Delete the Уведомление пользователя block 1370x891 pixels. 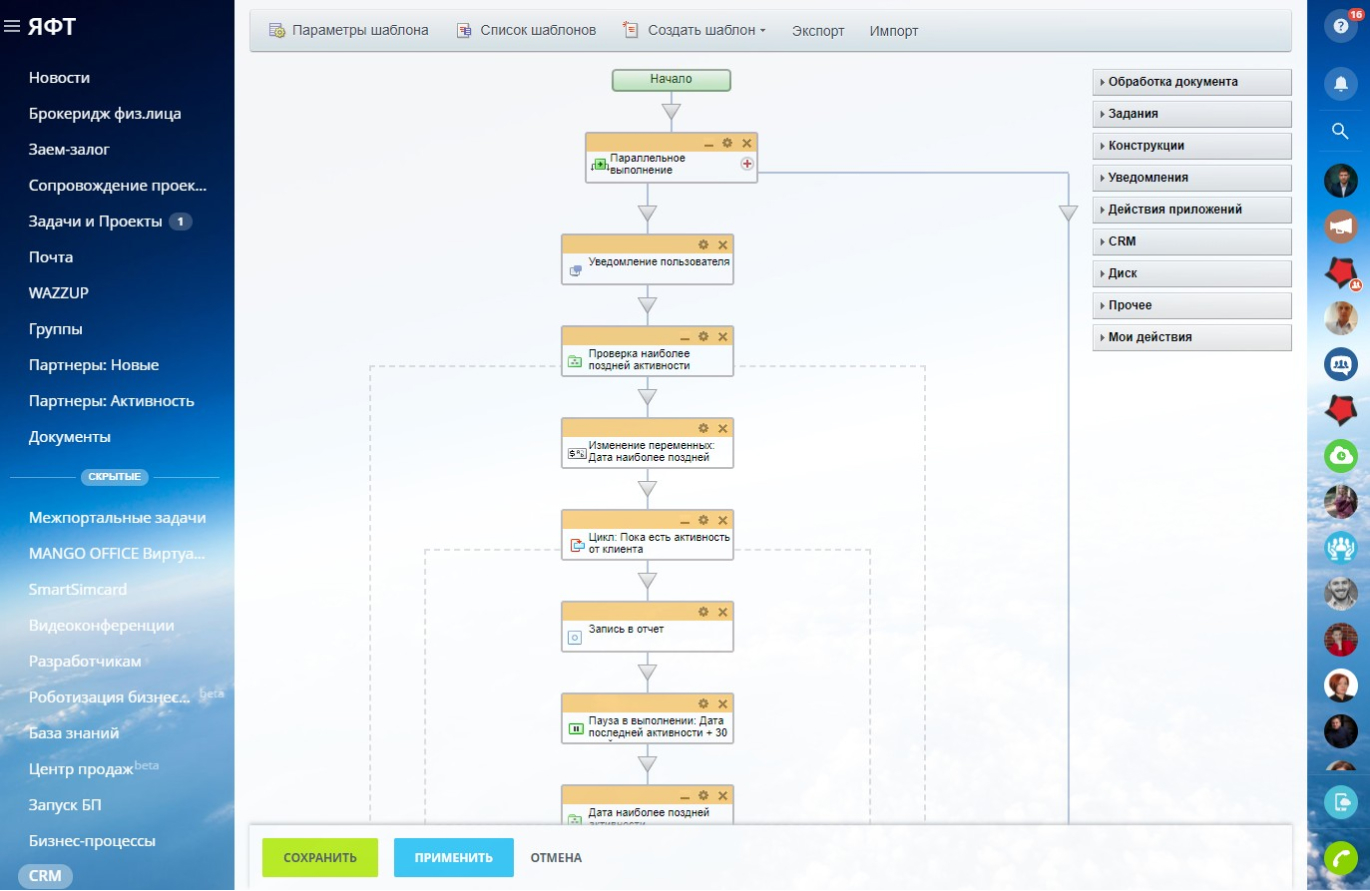click(x=723, y=245)
